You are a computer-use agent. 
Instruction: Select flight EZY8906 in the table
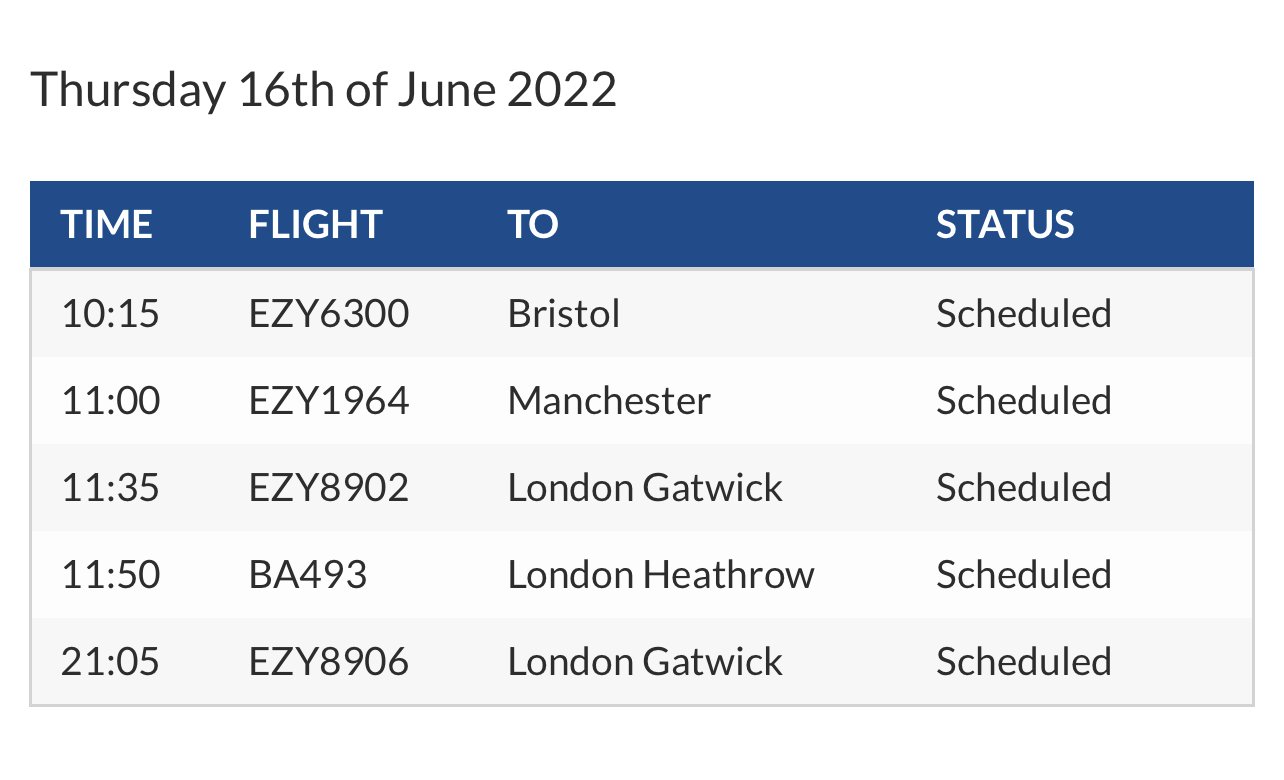click(x=329, y=662)
